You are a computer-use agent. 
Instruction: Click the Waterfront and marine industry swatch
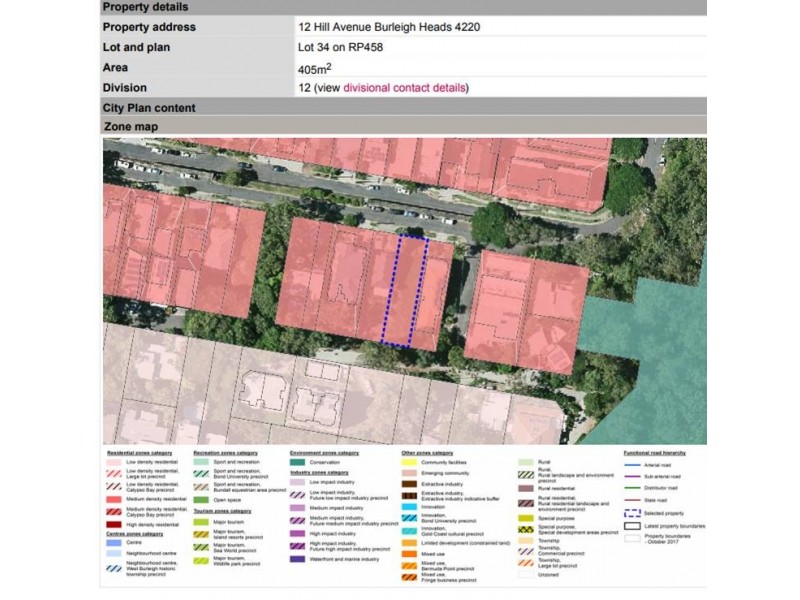tap(297, 559)
